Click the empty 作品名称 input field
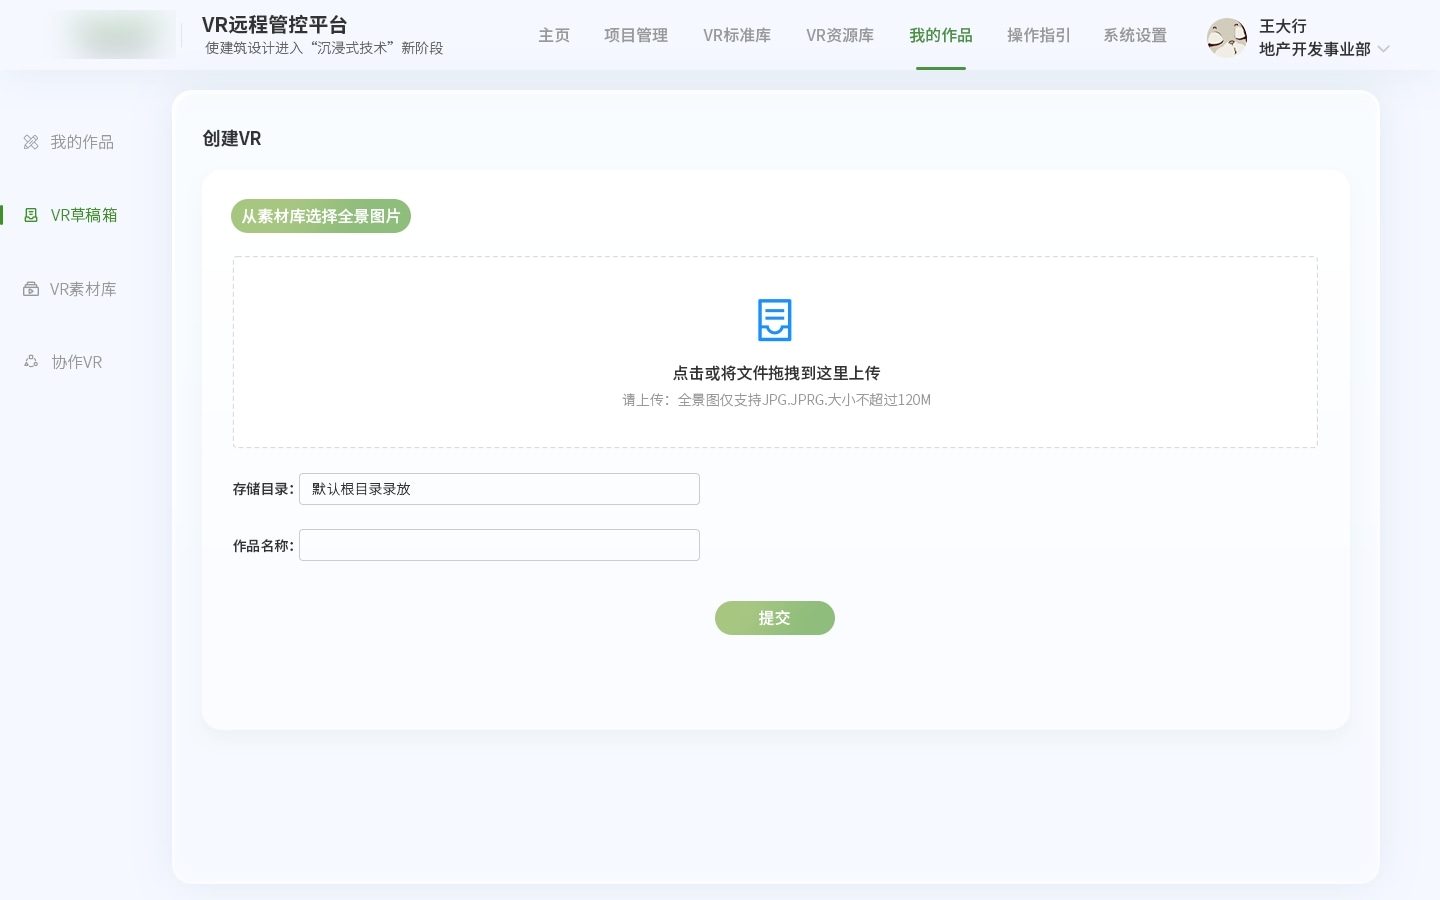Screen dimensions: 1440x900 tap(499, 545)
